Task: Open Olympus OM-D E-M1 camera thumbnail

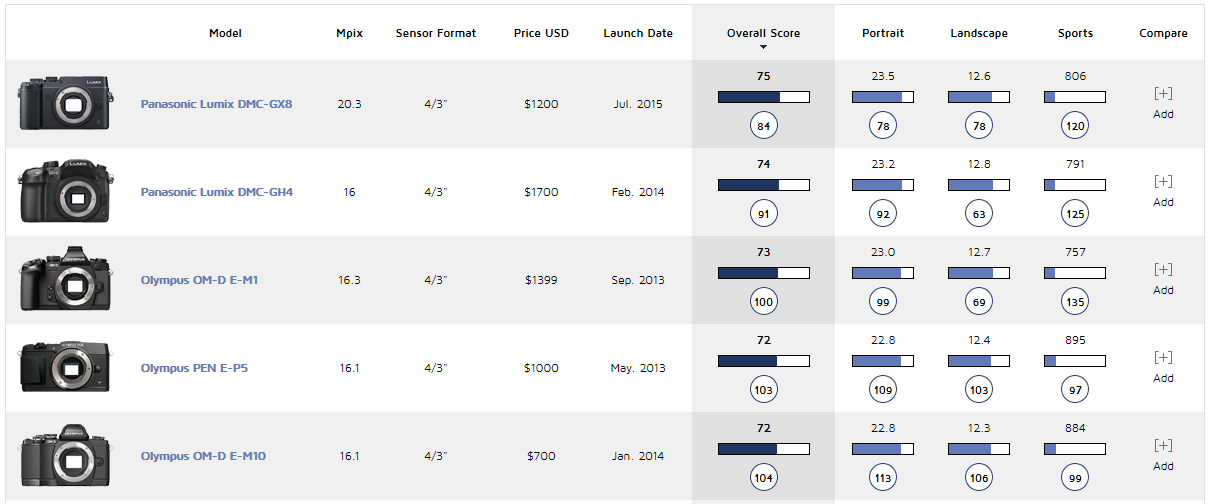Action: (x=65, y=279)
